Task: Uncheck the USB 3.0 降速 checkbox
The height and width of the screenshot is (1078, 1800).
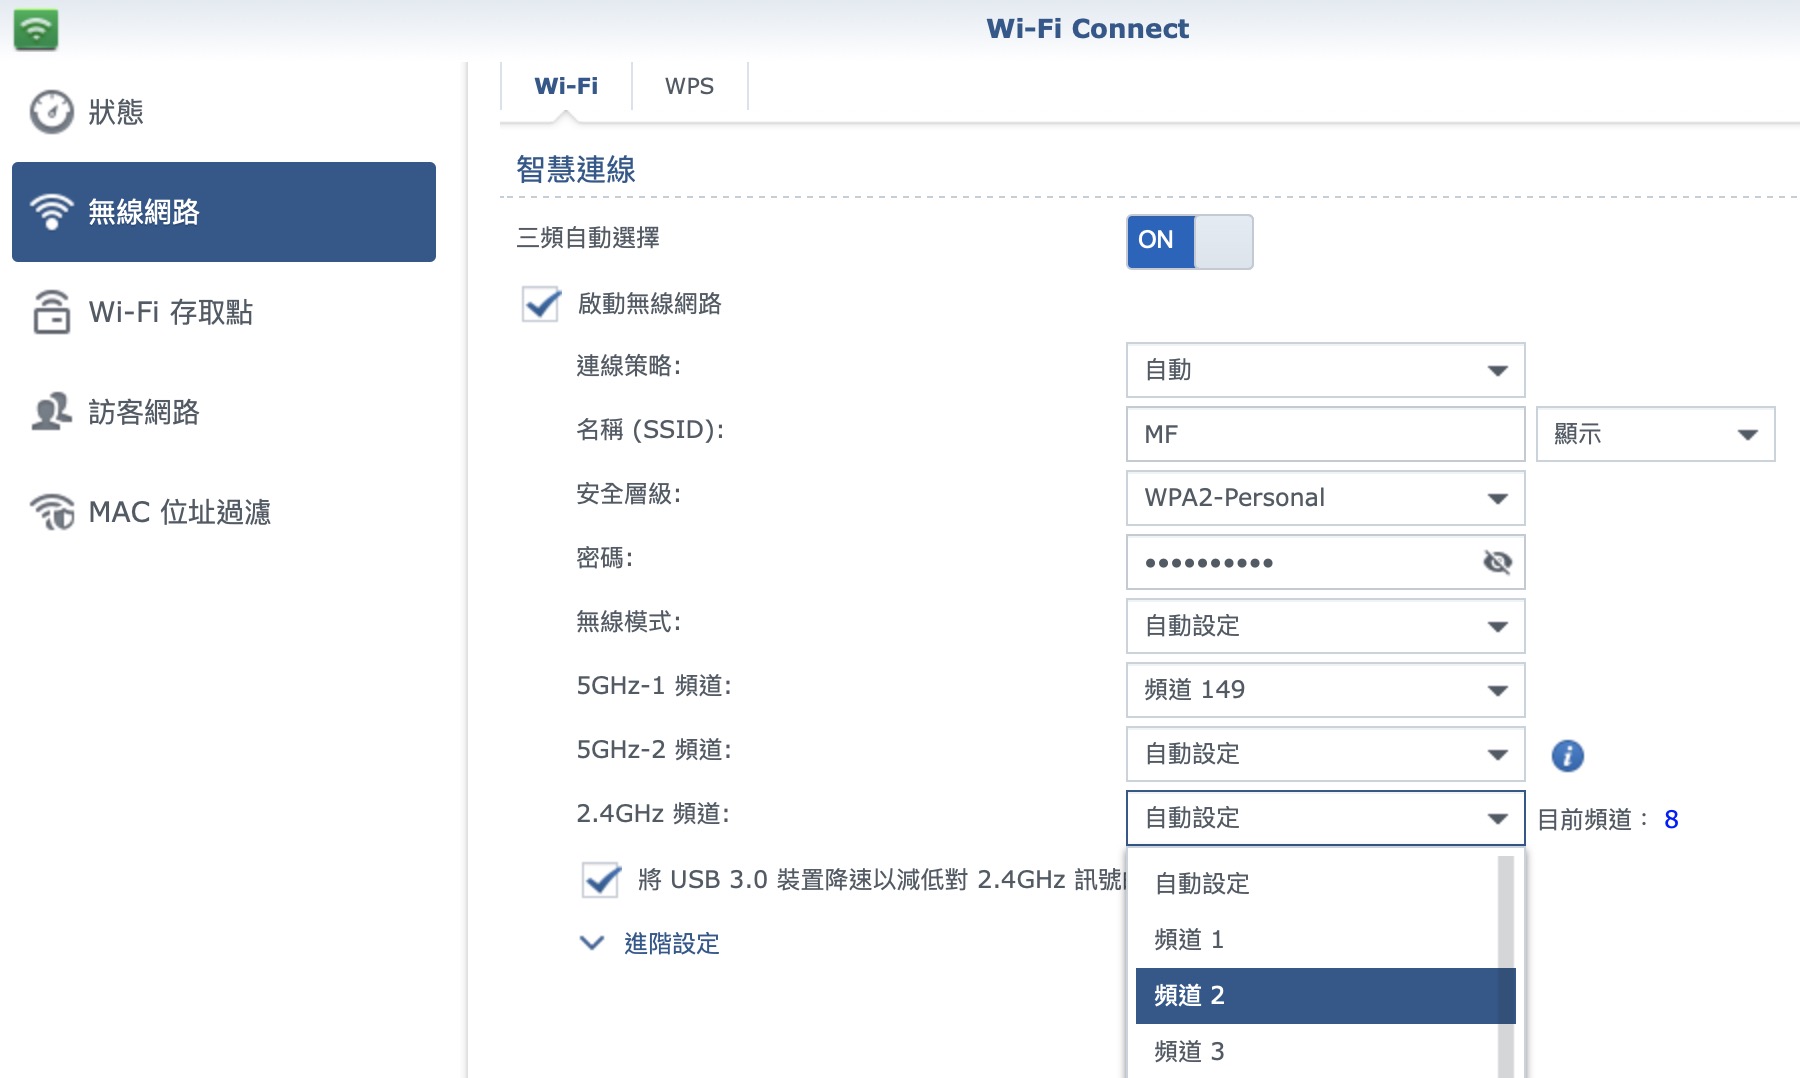Action: 601,880
